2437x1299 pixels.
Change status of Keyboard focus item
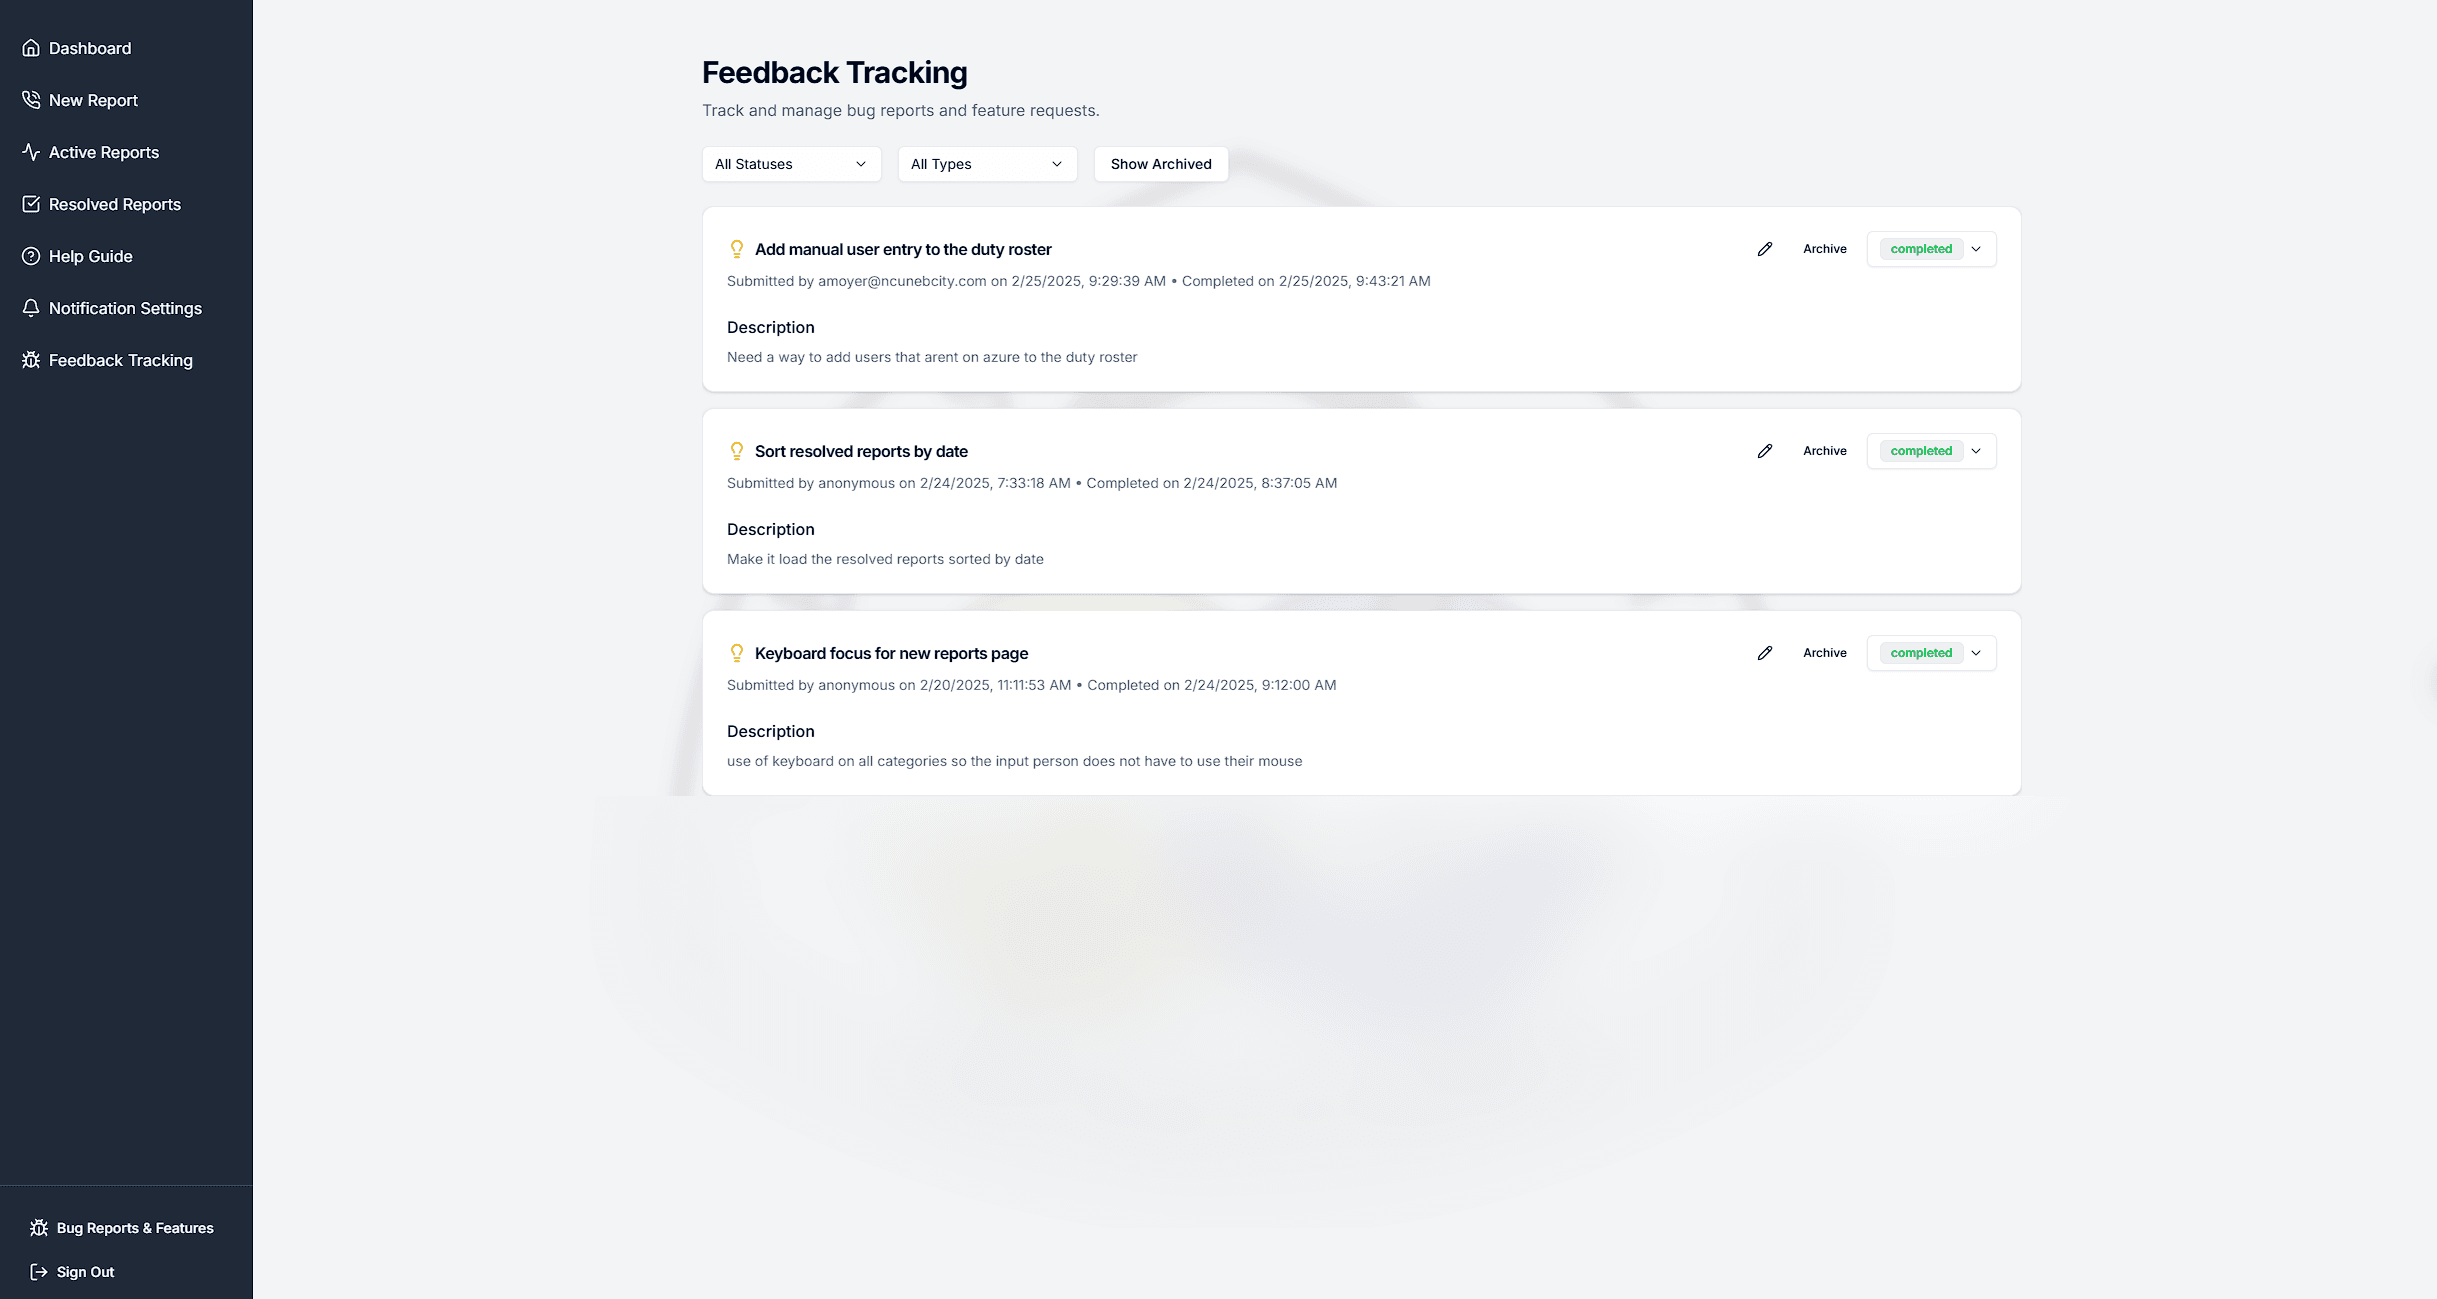(1931, 653)
